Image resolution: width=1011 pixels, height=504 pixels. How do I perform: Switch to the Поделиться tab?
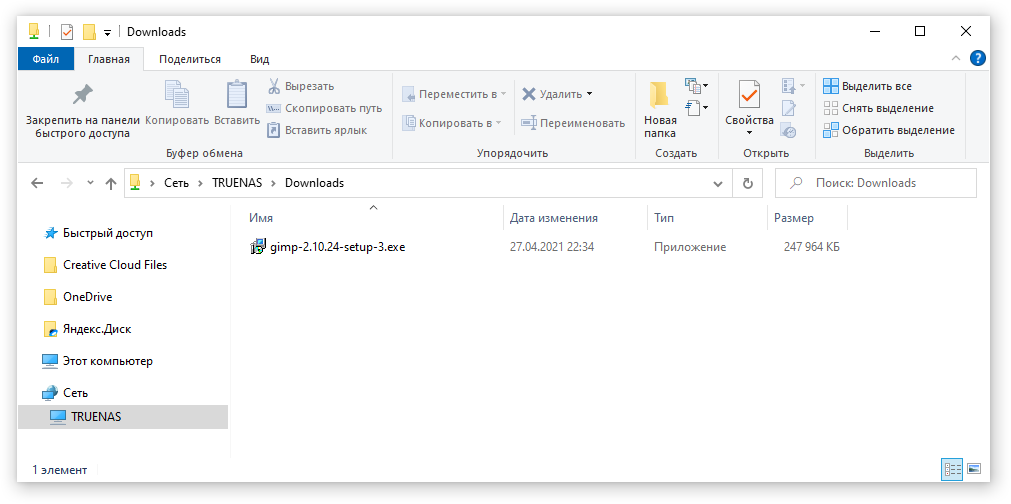190,59
